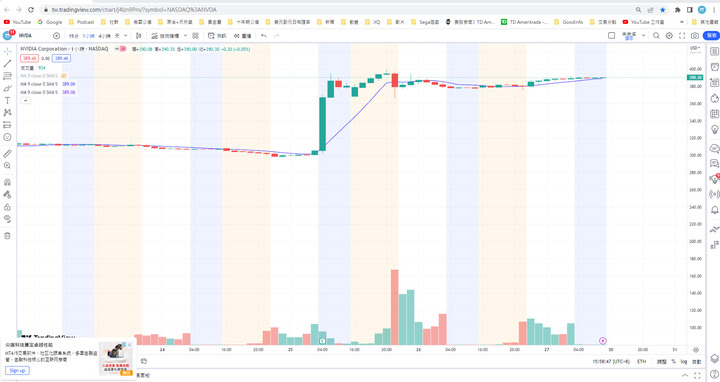Activate the zoom in tool
The height and width of the screenshot is (382, 720).
7,166
